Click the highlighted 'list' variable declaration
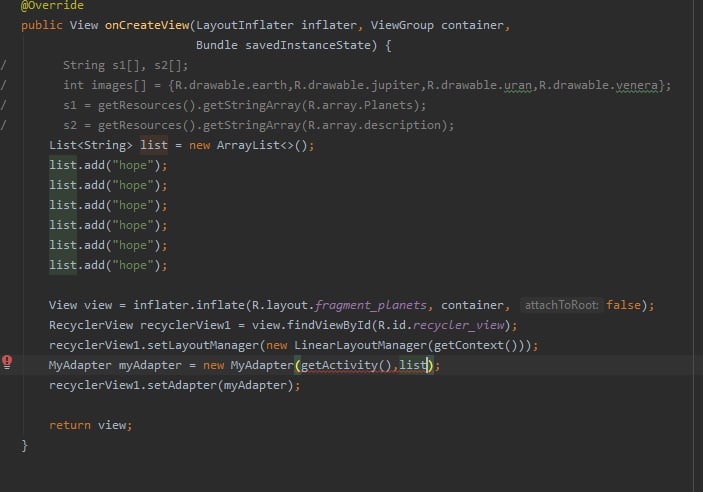Image resolution: width=703 pixels, height=492 pixels. (x=154, y=145)
